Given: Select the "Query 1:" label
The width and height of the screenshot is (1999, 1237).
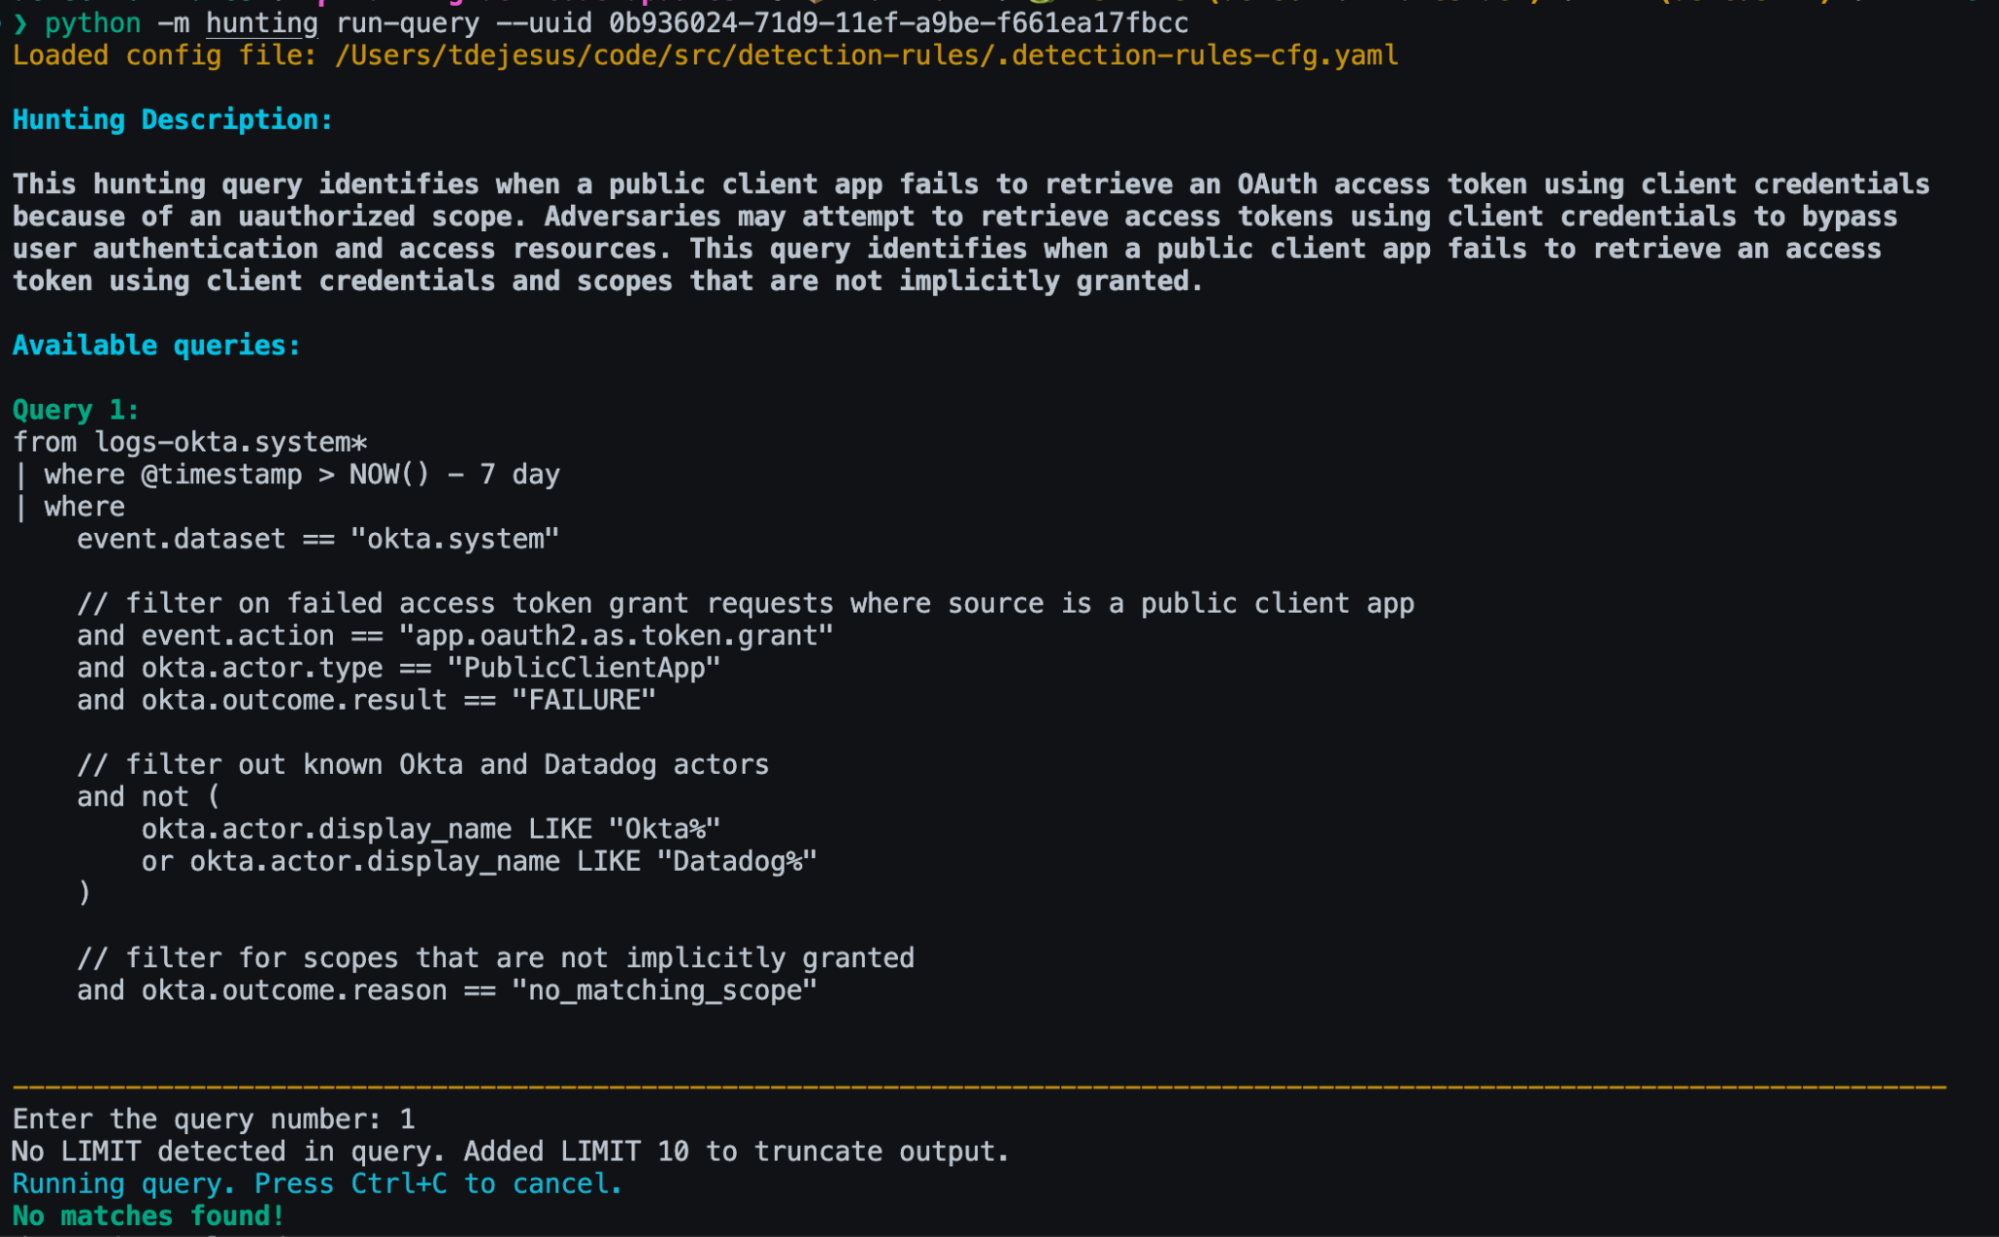Looking at the screenshot, I should [76, 410].
